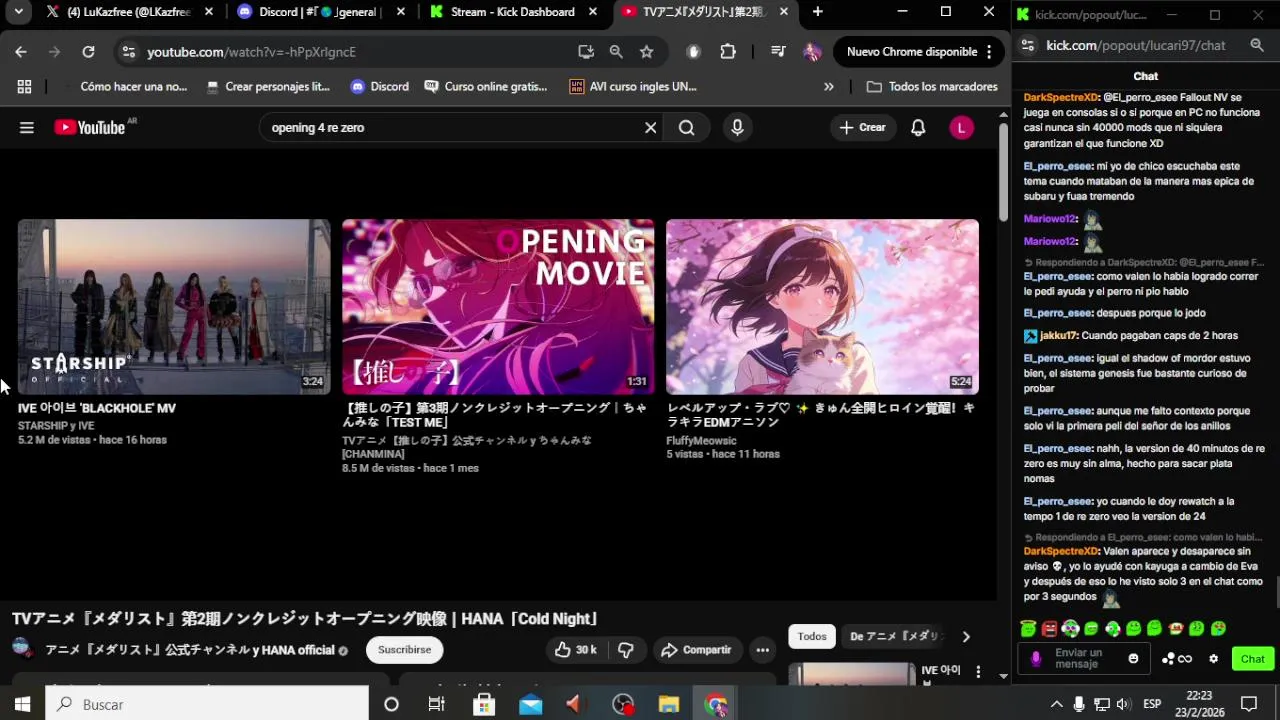Select the De アニメ『メダリ filter chip
The image size is (1280, 720).
pos(895,636)
